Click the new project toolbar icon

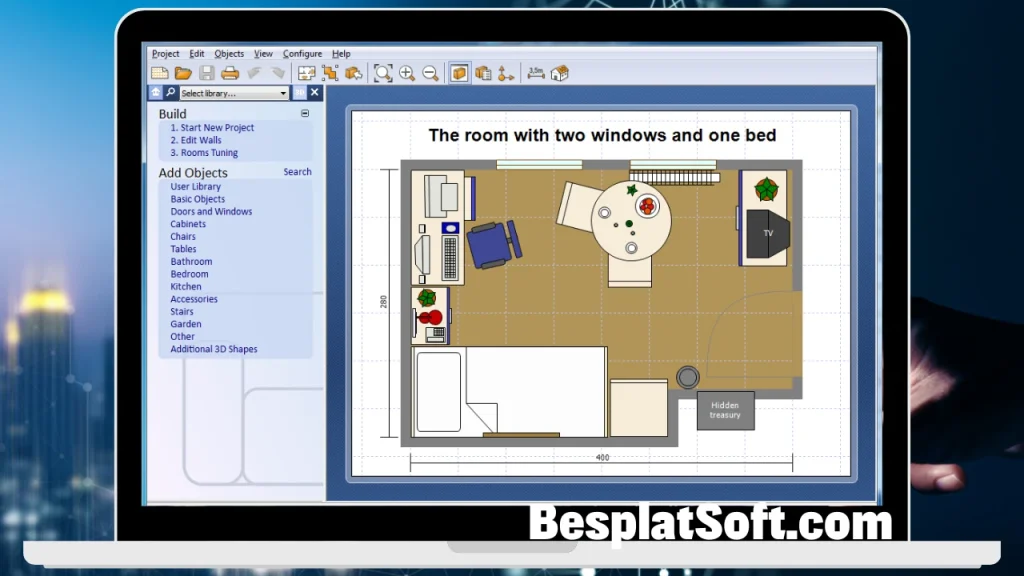(160, 73)
